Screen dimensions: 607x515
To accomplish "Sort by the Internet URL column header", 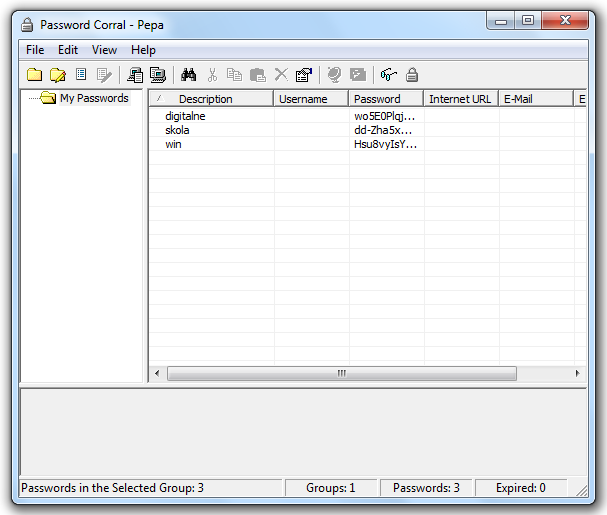I will pyautogui.click(x=461, y=99).
